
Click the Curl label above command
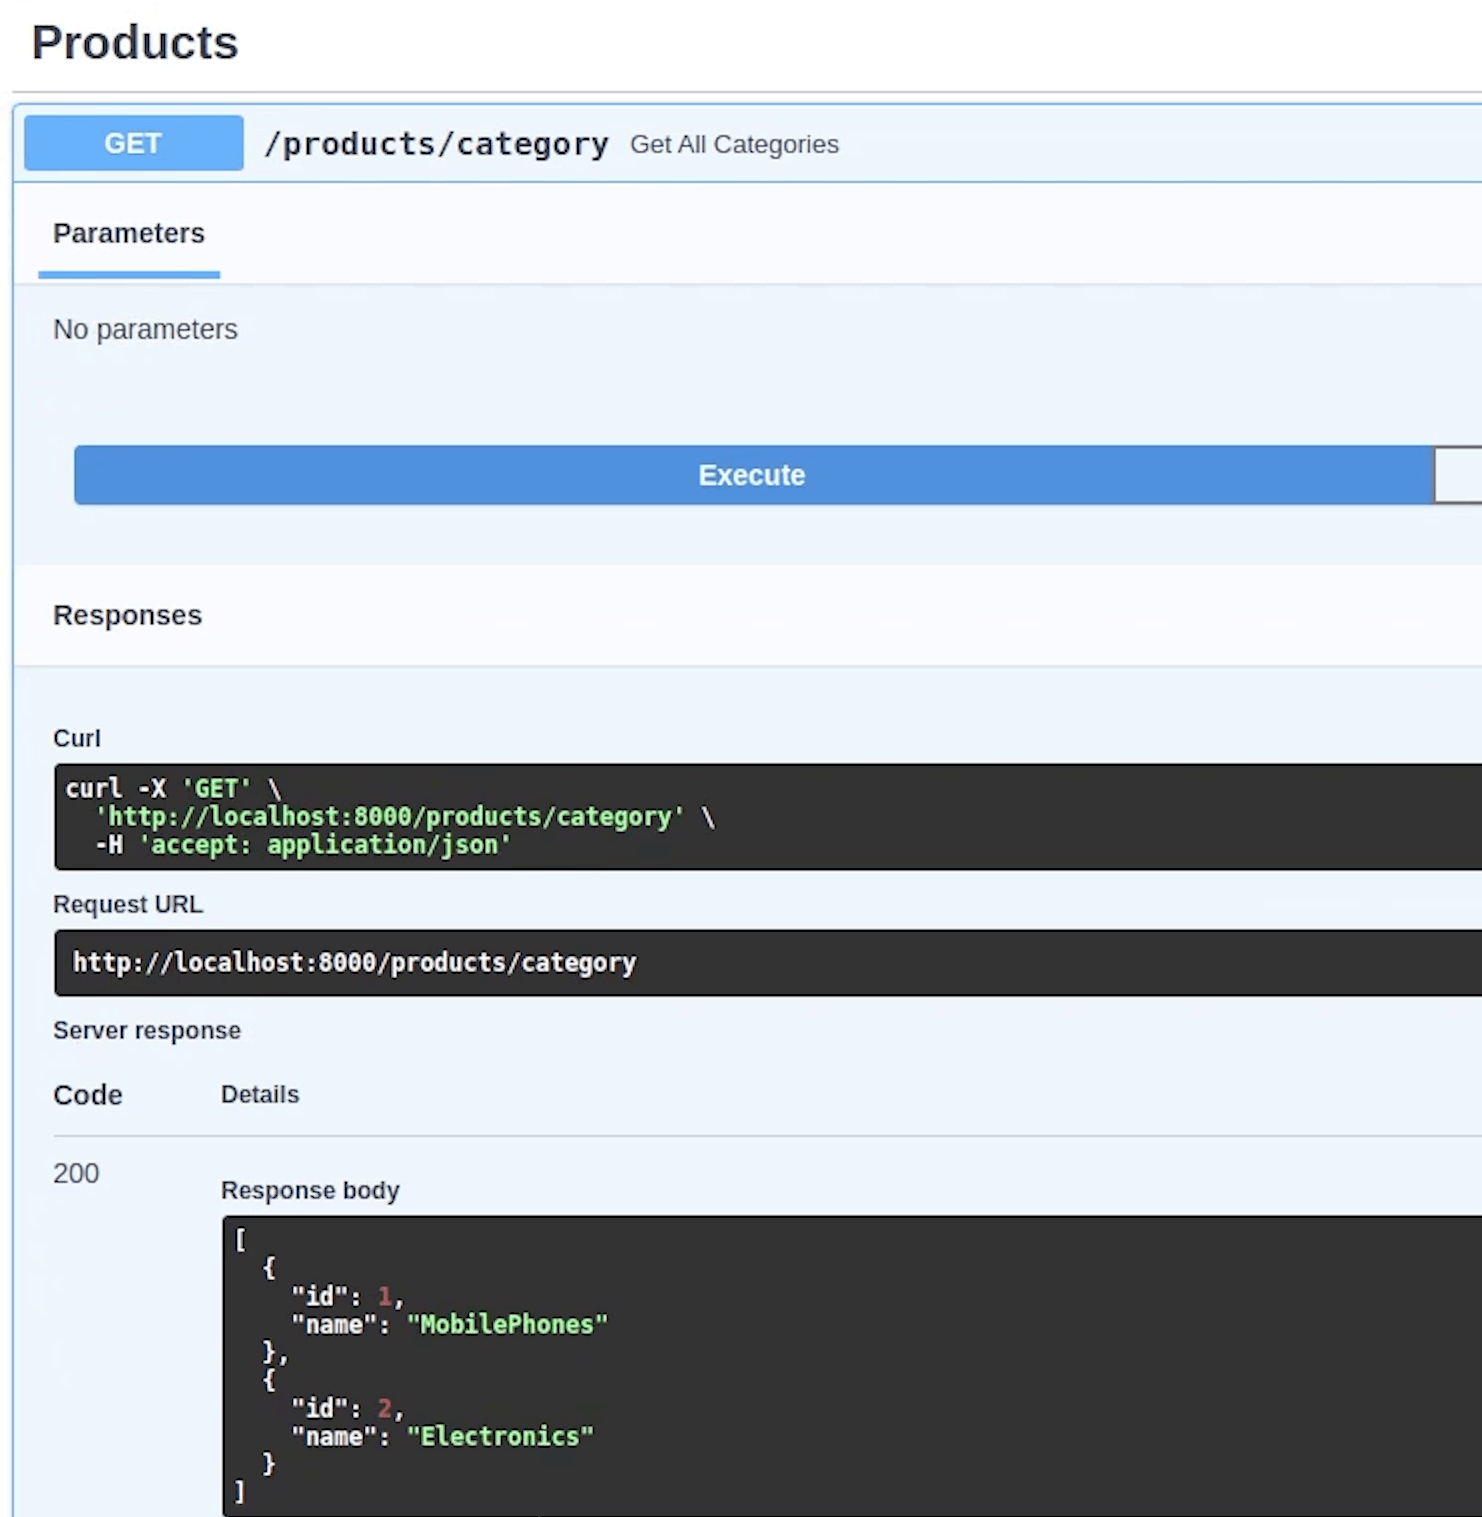[x=77, y=738]
